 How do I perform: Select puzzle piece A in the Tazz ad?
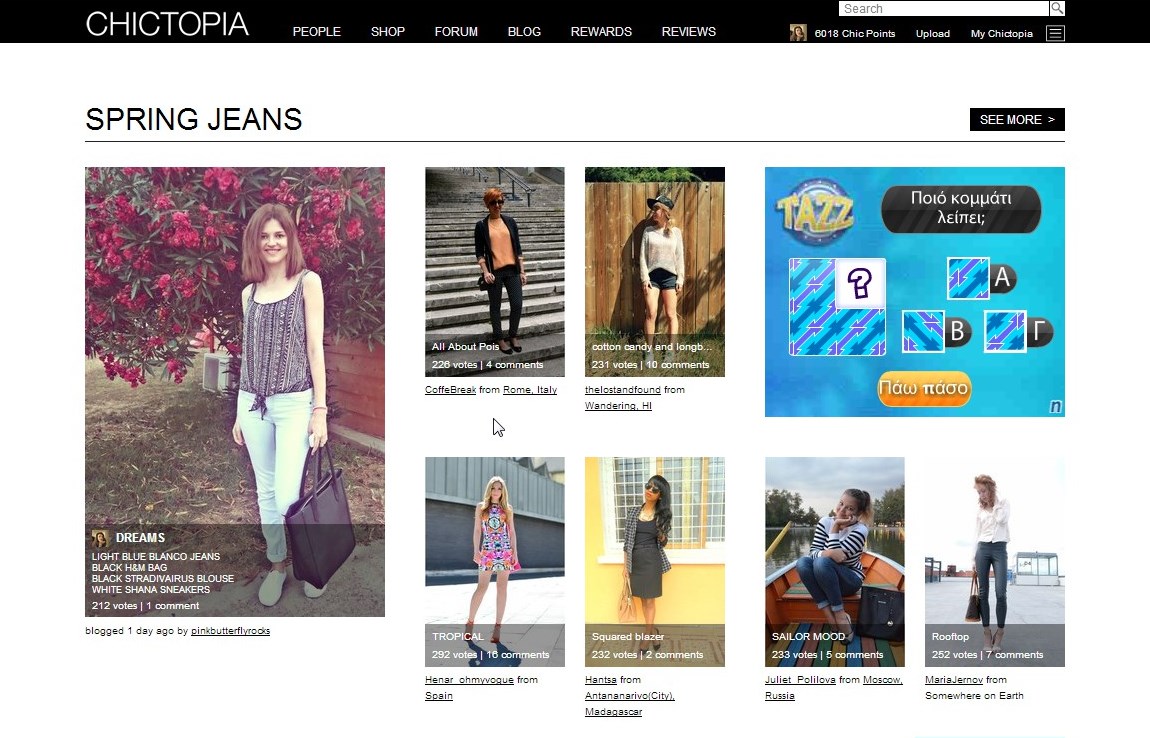pyautogui.click(x=980, y=278)
